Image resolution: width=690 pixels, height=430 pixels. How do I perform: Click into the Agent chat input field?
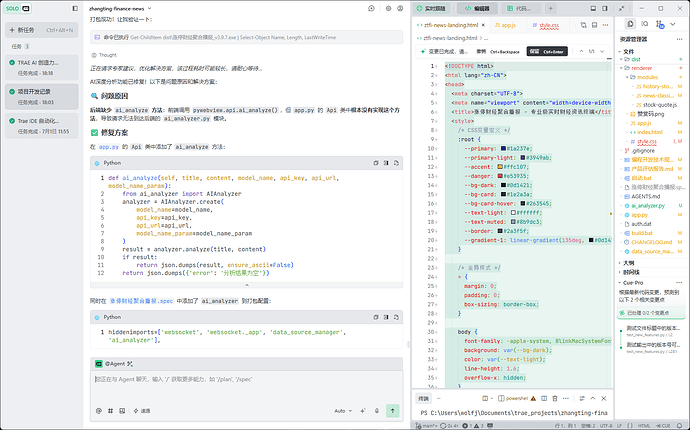[x=246, y=387]
